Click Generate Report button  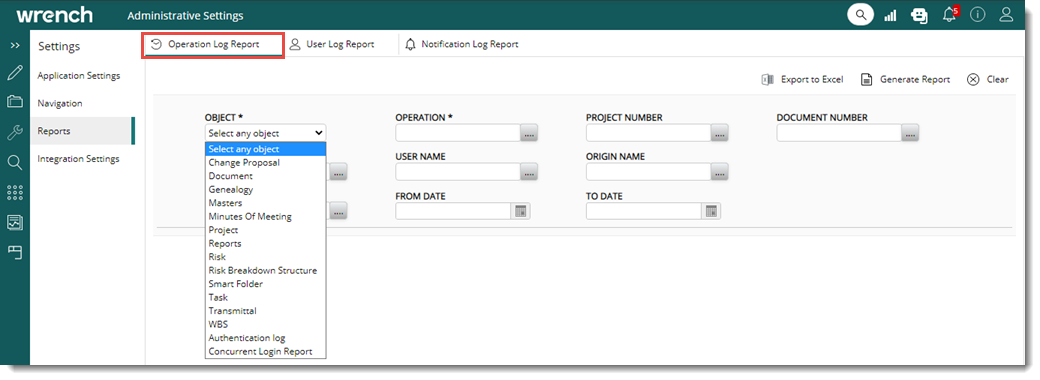click(x=905, y=80)
